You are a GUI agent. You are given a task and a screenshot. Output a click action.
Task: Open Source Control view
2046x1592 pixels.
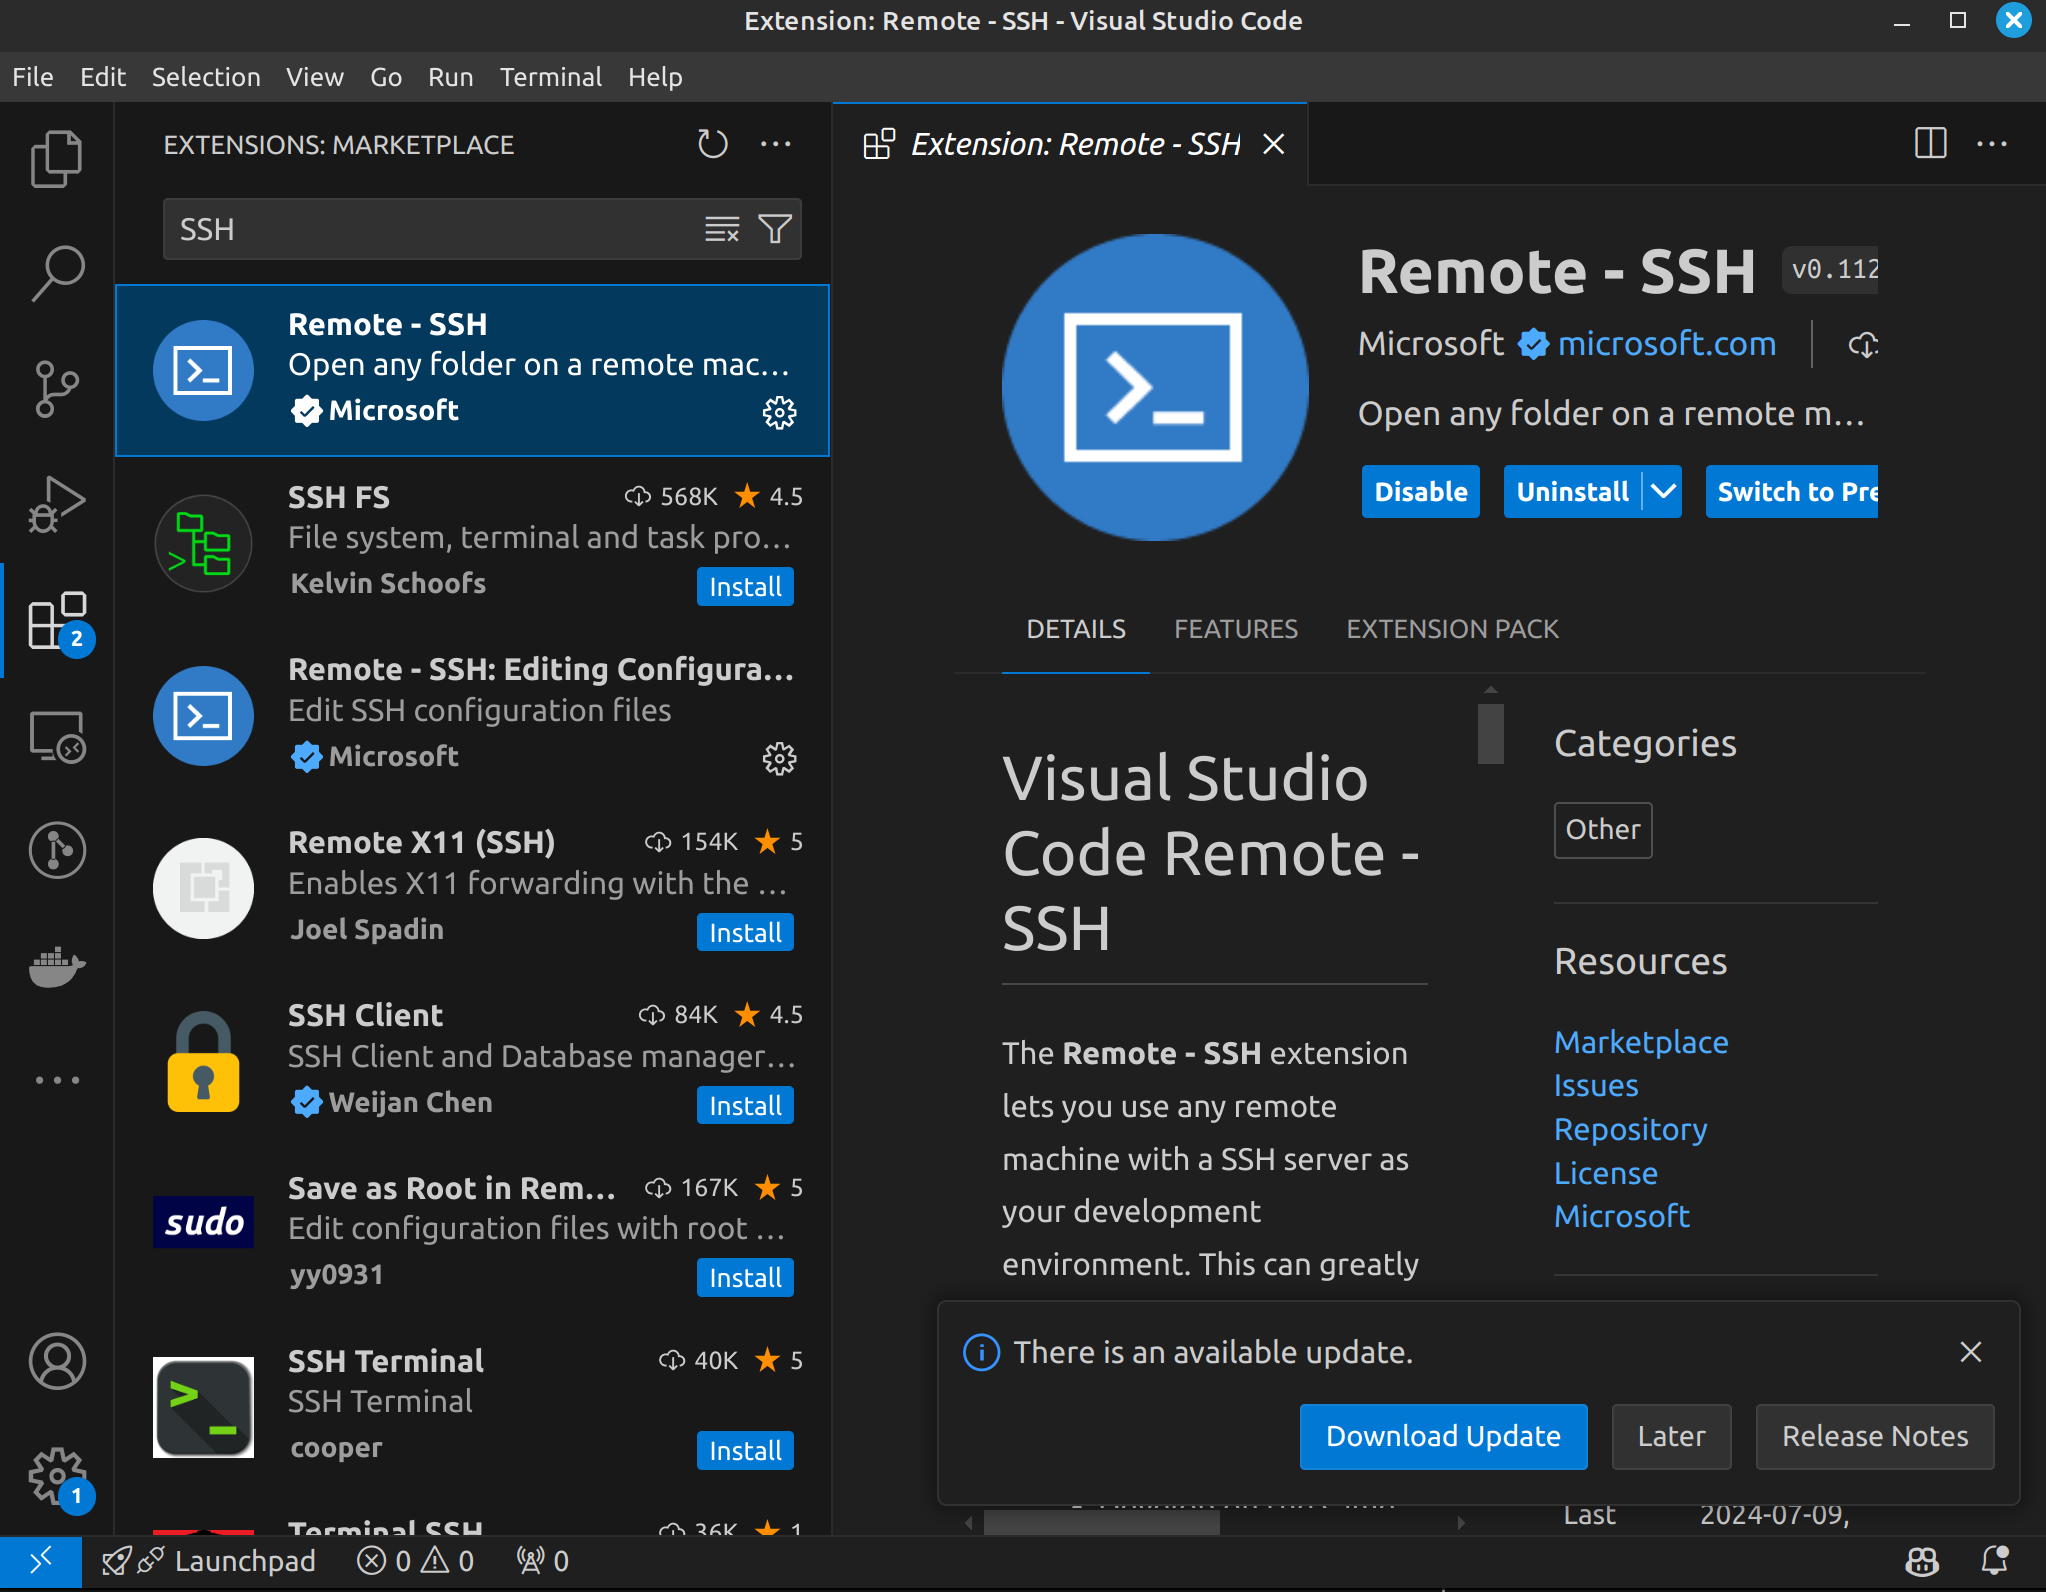pos(57,388)
